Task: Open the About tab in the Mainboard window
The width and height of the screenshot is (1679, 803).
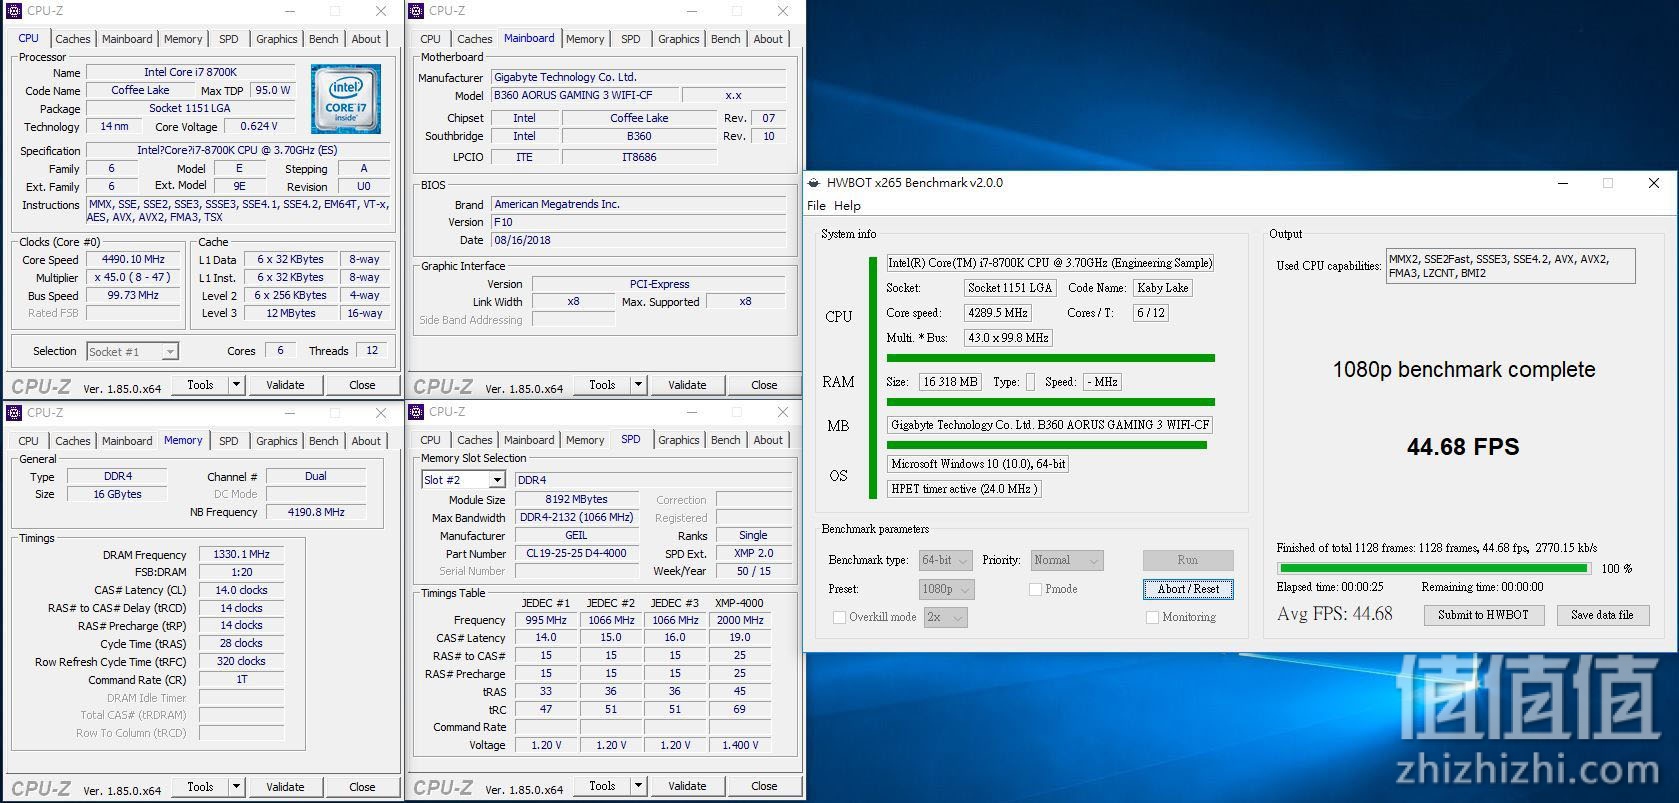Action: click(x=768, y=39)
